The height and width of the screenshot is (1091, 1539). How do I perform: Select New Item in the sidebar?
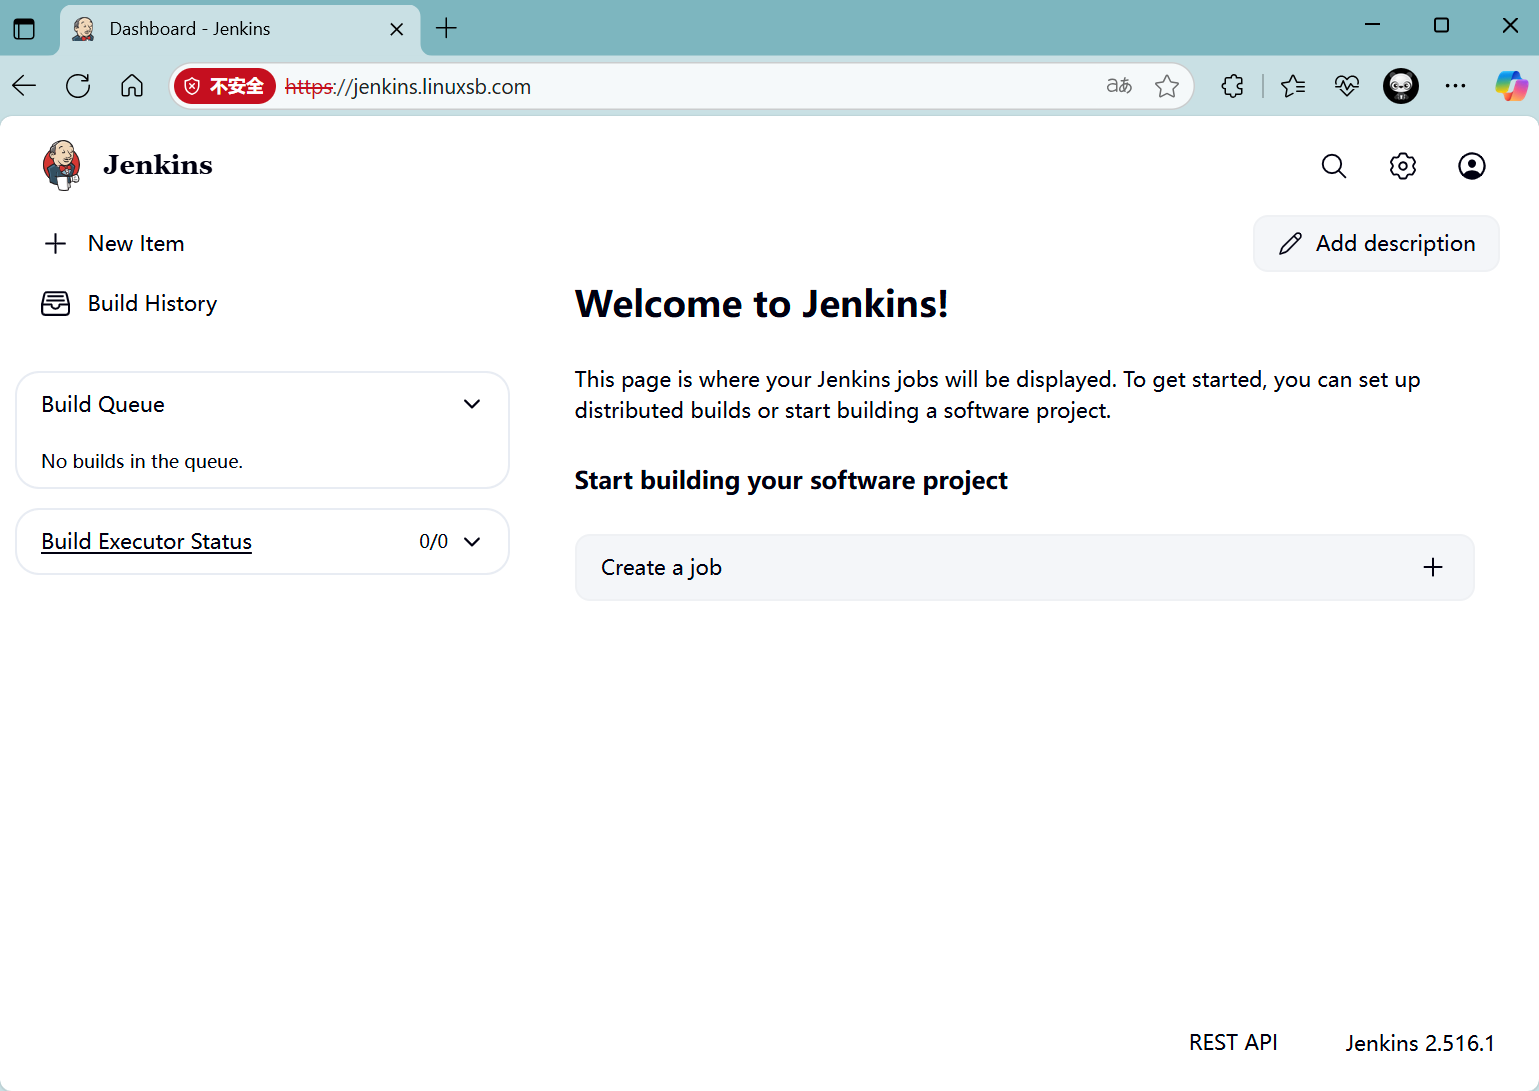(135, 244)
